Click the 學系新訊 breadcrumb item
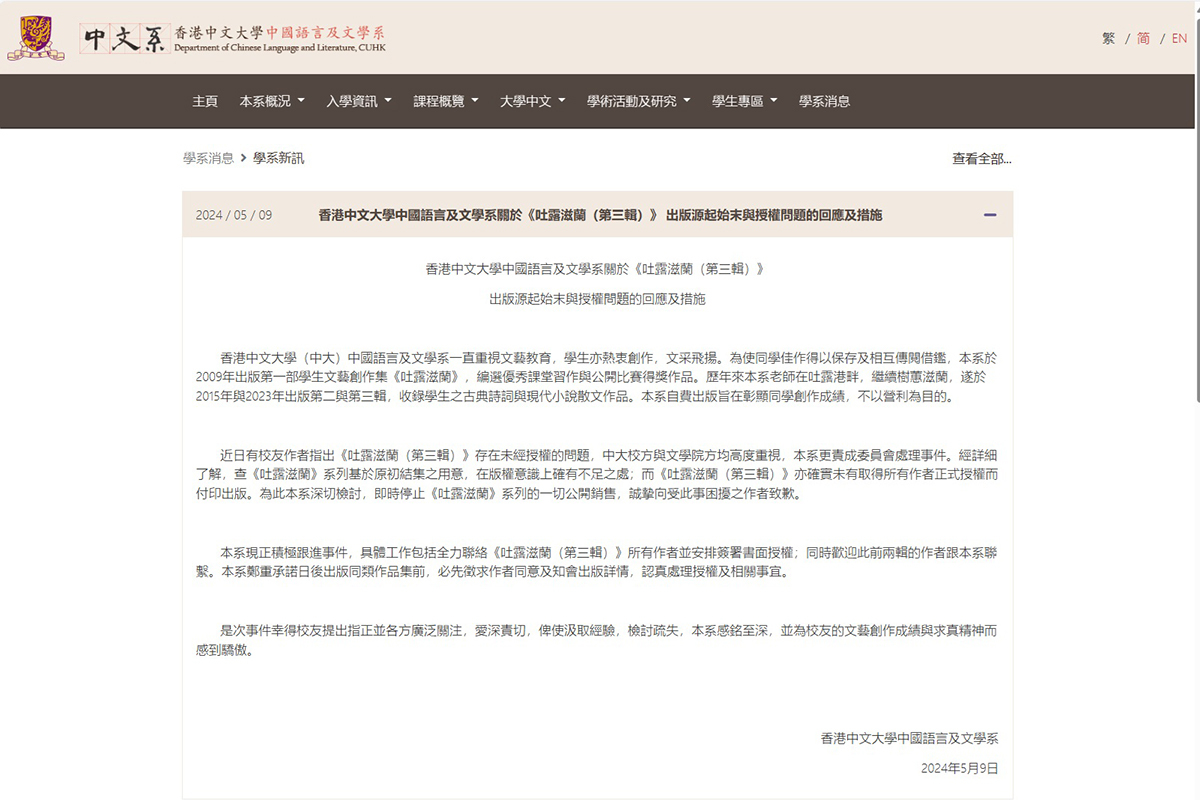Viewport: 1200px width, 800px height. tap(278, 158)
